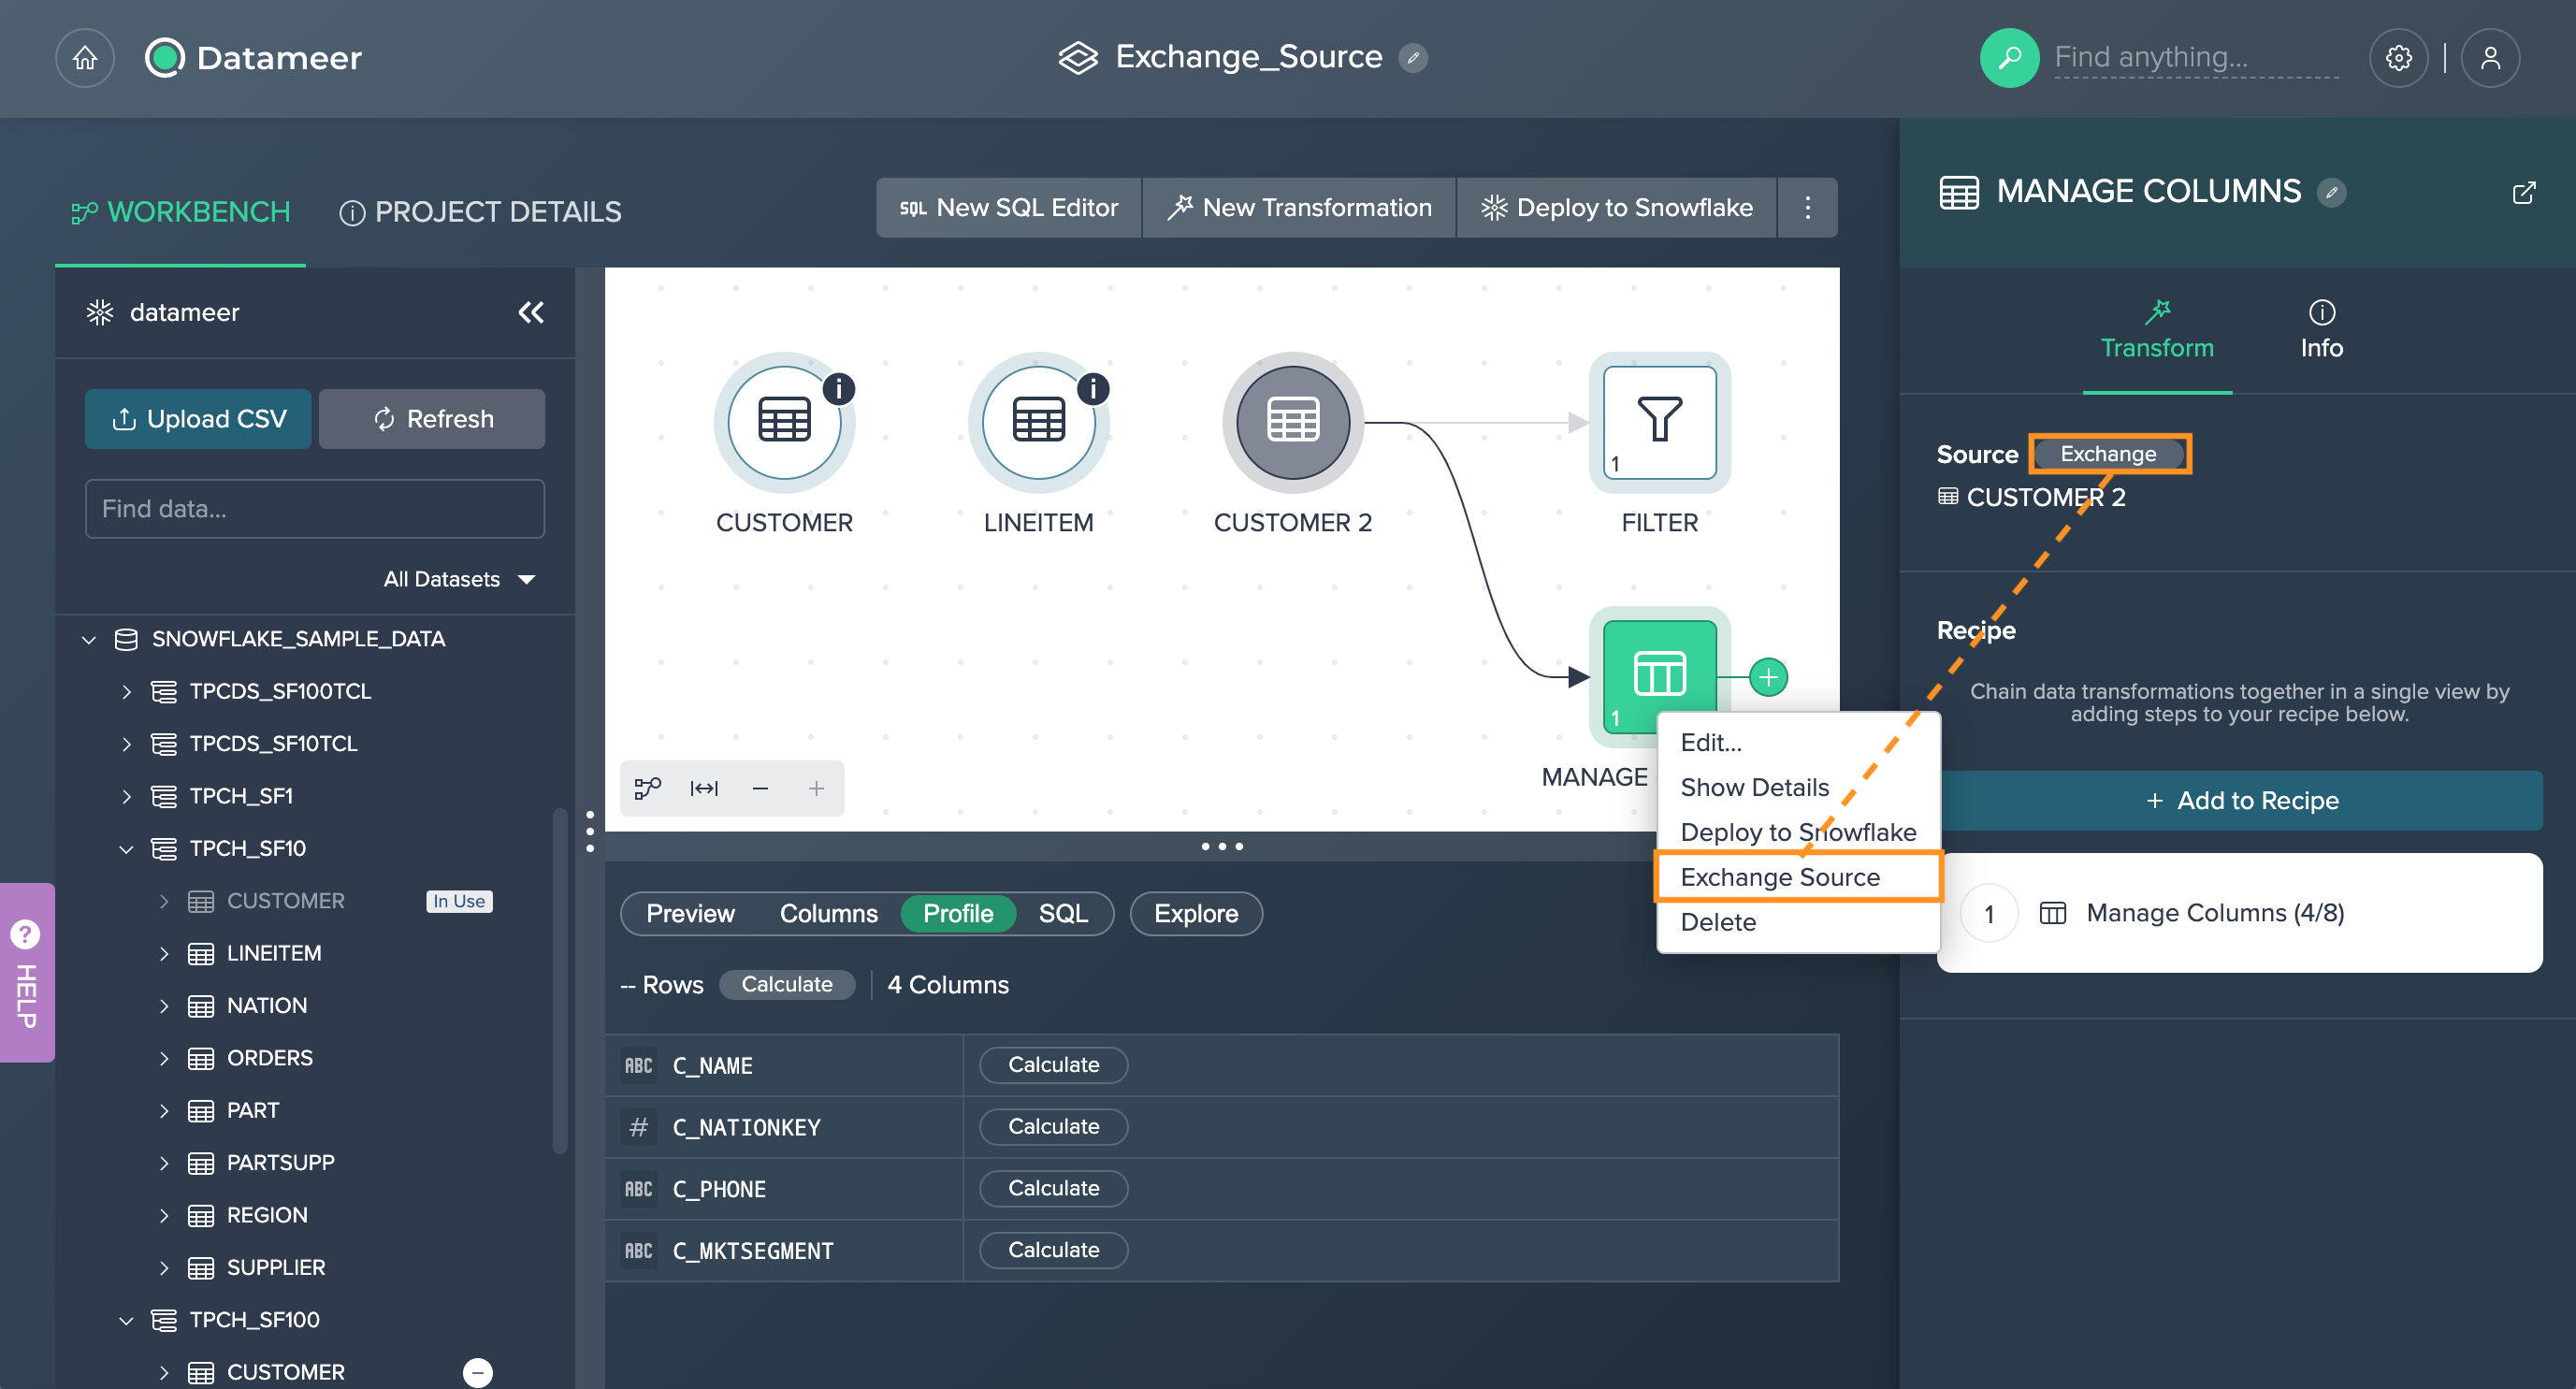Image resolution: width=2576 pixels, height=1389 pixels.
Task: Calculate profile for C_NAME
Action: tap(1053, 1065)
